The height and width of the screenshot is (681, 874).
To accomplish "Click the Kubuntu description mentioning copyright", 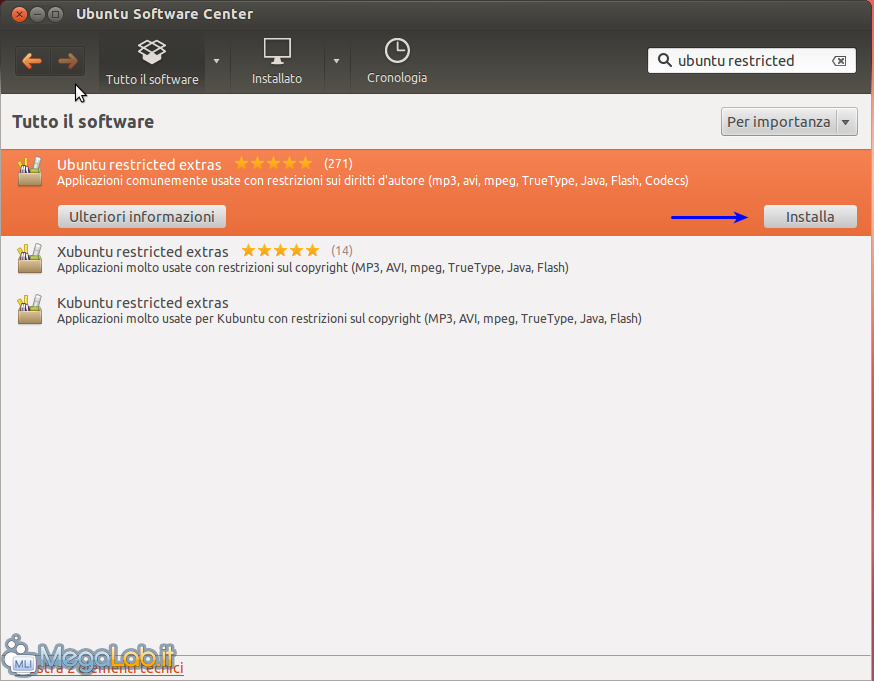I will pos(349,319).
